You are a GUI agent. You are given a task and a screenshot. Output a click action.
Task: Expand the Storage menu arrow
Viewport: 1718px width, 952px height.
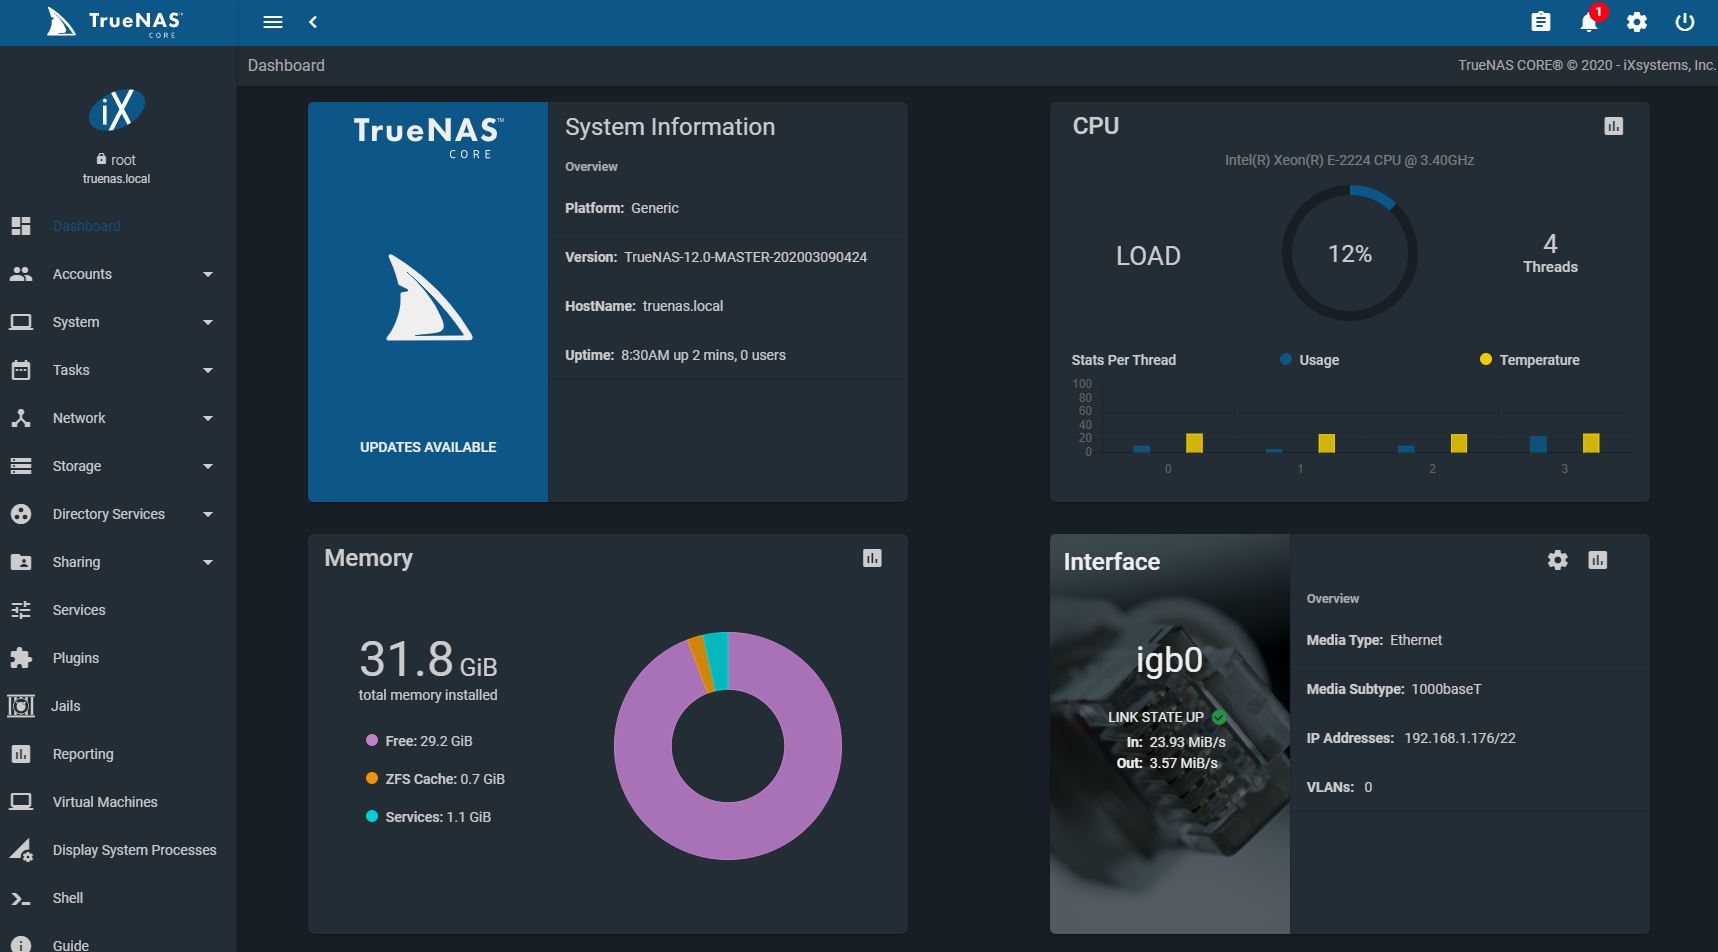(208, 466)
